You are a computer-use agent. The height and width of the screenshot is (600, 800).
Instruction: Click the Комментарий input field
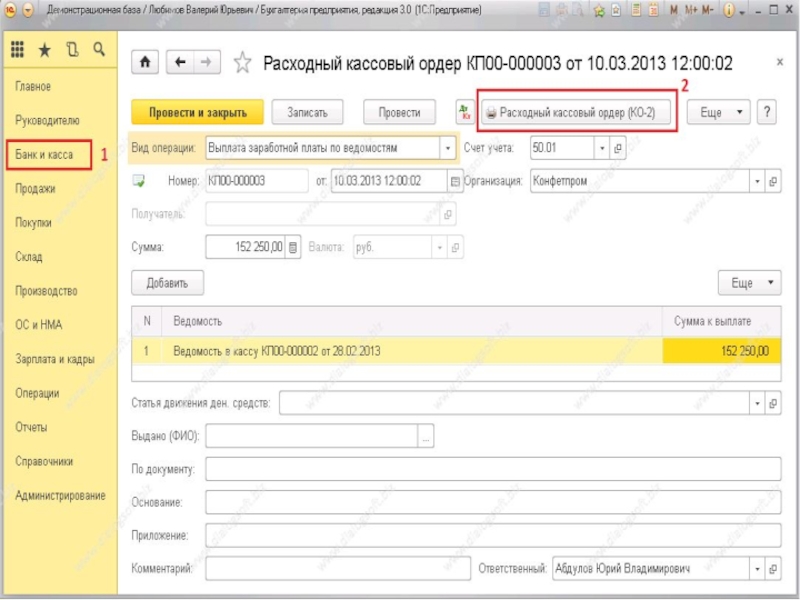[338, 568]
